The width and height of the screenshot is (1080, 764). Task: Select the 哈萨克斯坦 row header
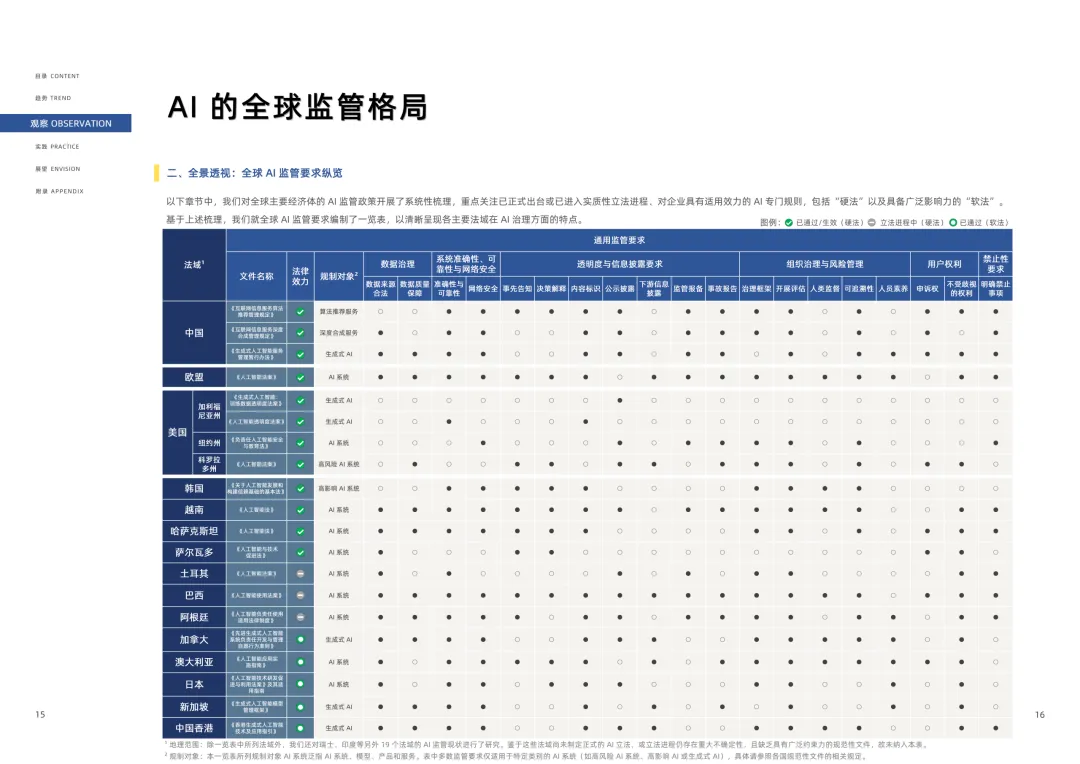(x=194, y=531)
